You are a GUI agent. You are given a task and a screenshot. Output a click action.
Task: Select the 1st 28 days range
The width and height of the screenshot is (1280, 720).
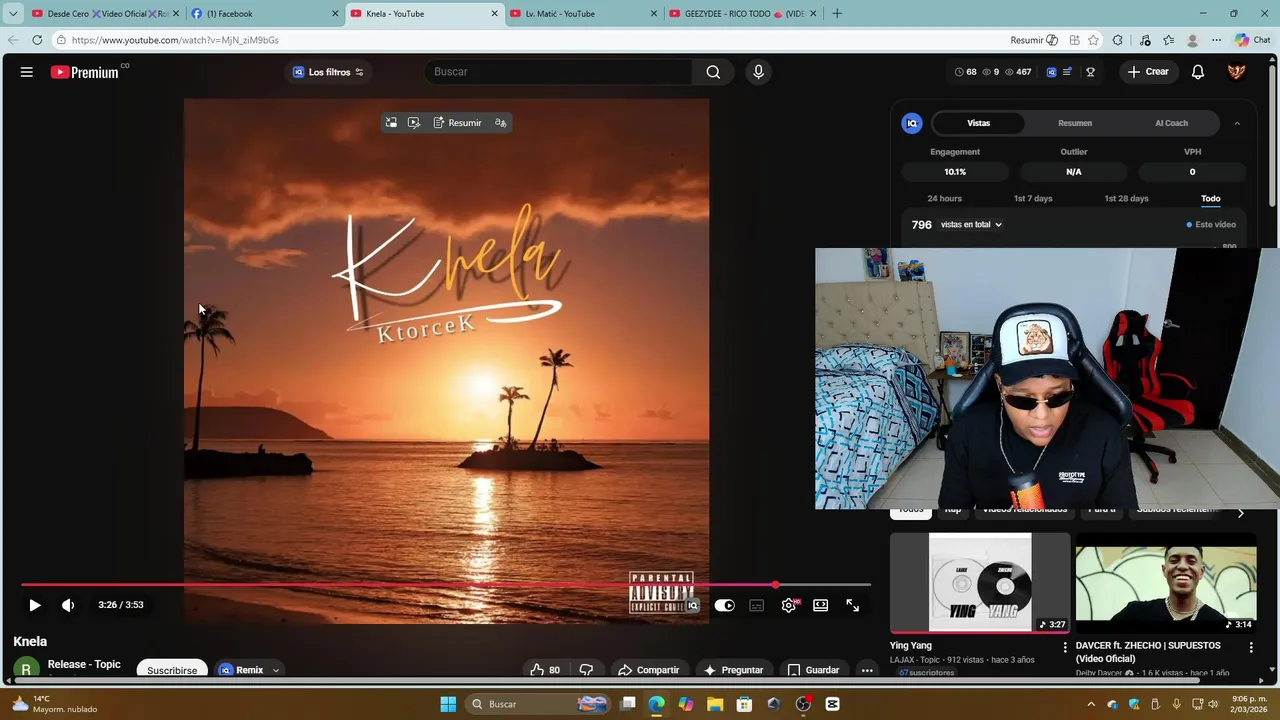(1126, 198)
